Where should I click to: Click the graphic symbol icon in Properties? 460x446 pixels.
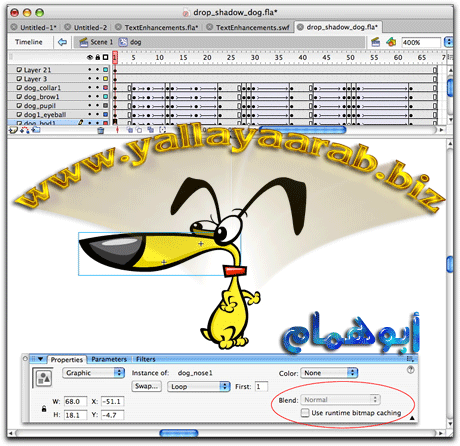click(x=44, y=378)
